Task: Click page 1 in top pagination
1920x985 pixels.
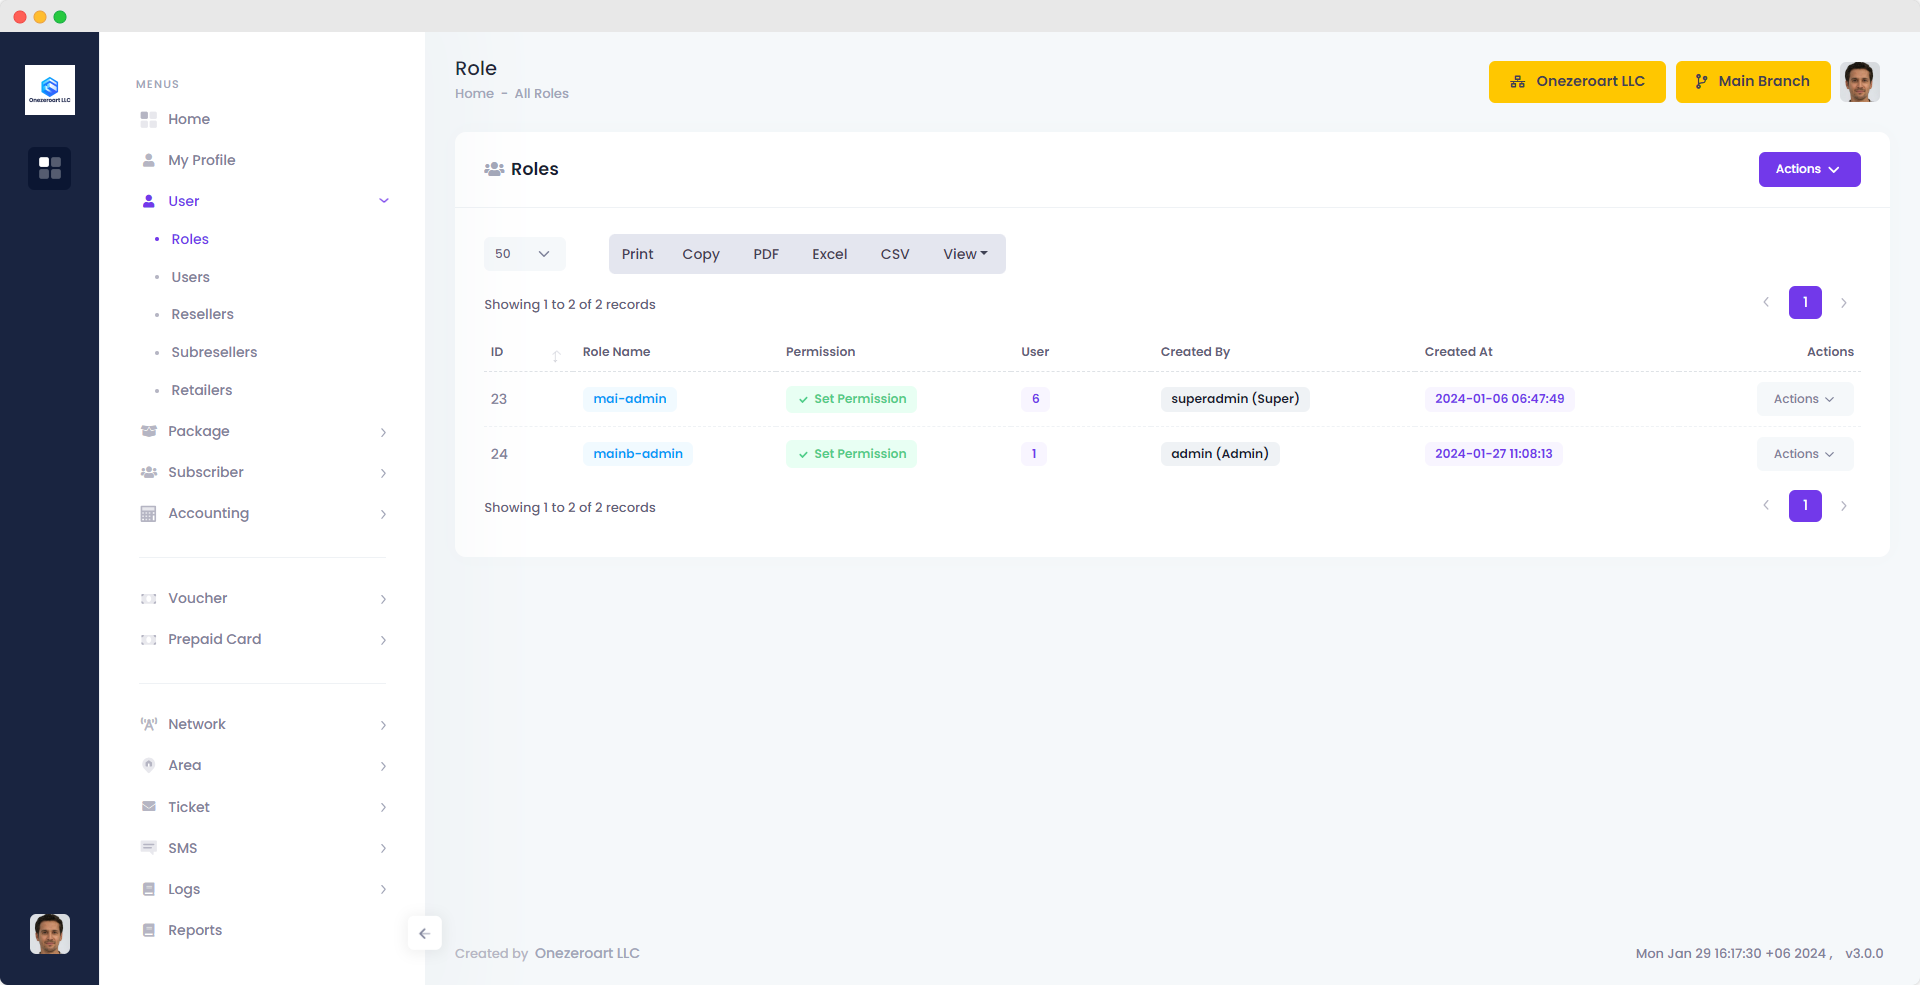Action: (1805, 302)
